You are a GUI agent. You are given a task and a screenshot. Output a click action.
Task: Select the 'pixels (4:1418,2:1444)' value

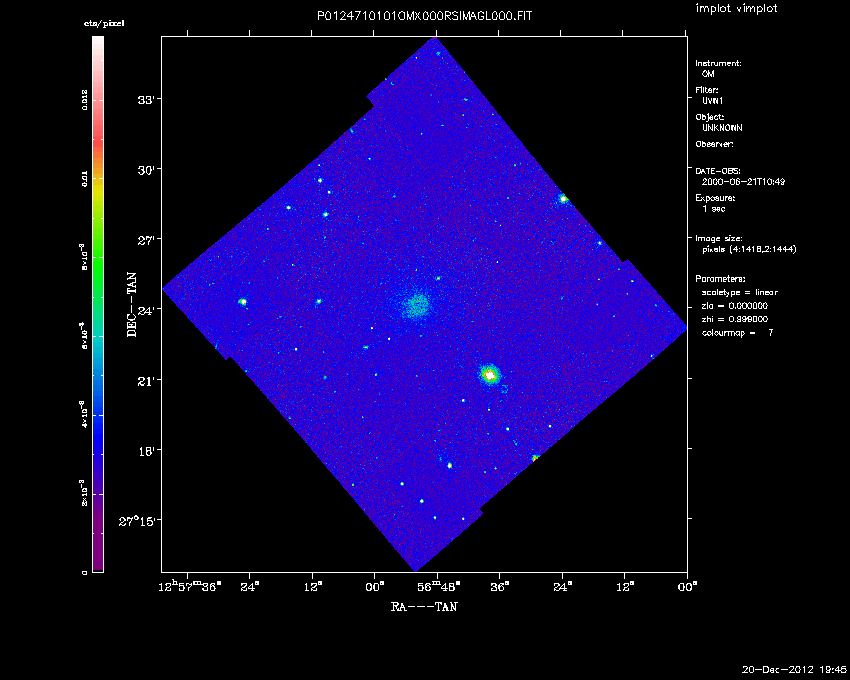(749, 249)
